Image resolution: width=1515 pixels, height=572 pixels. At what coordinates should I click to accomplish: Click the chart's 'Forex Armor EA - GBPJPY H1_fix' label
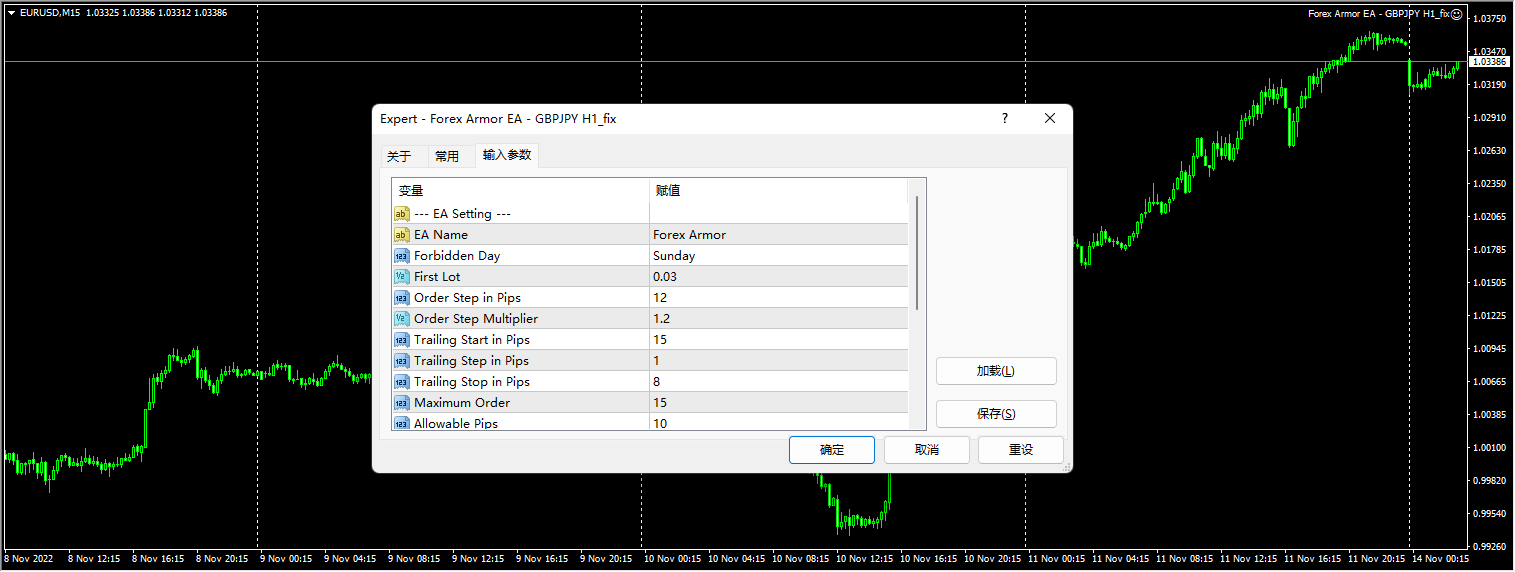(x=1379, y=14)
